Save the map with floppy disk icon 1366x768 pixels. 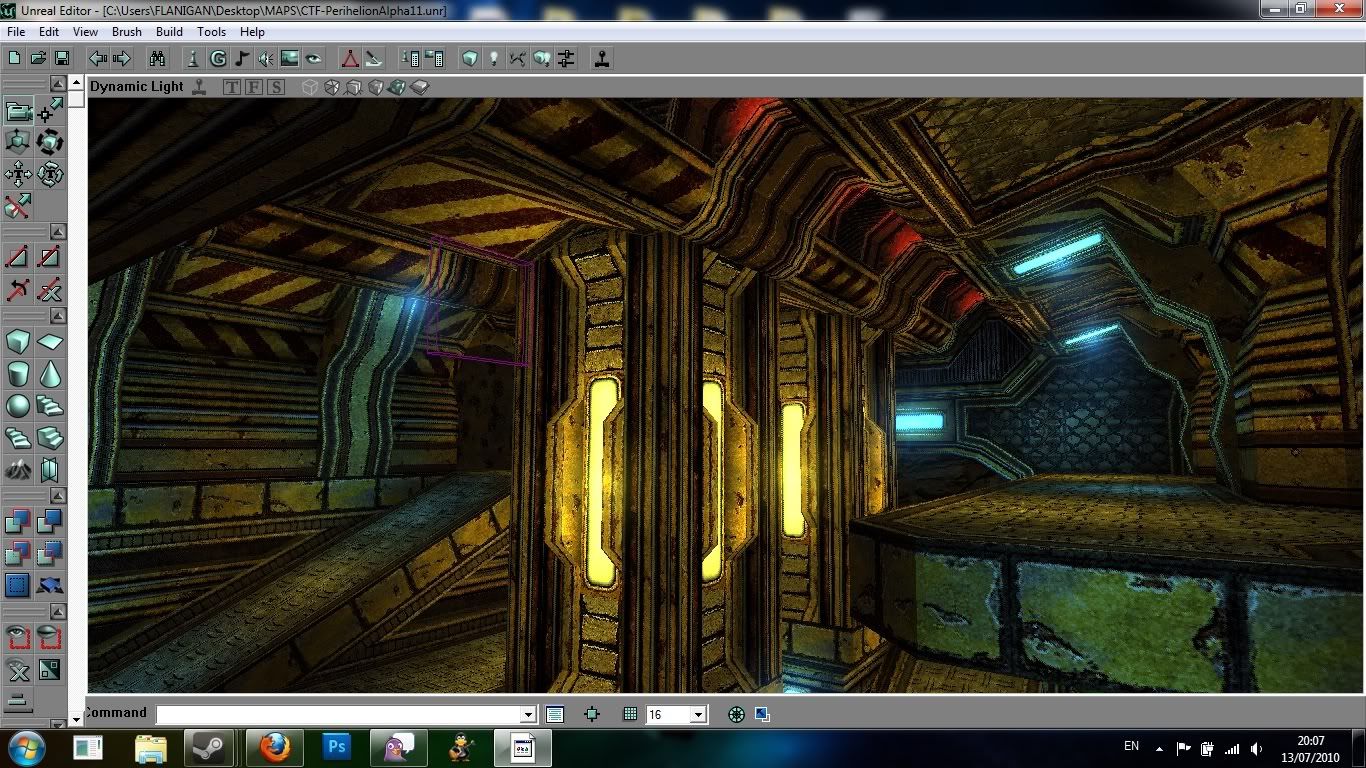coord(62,59)
